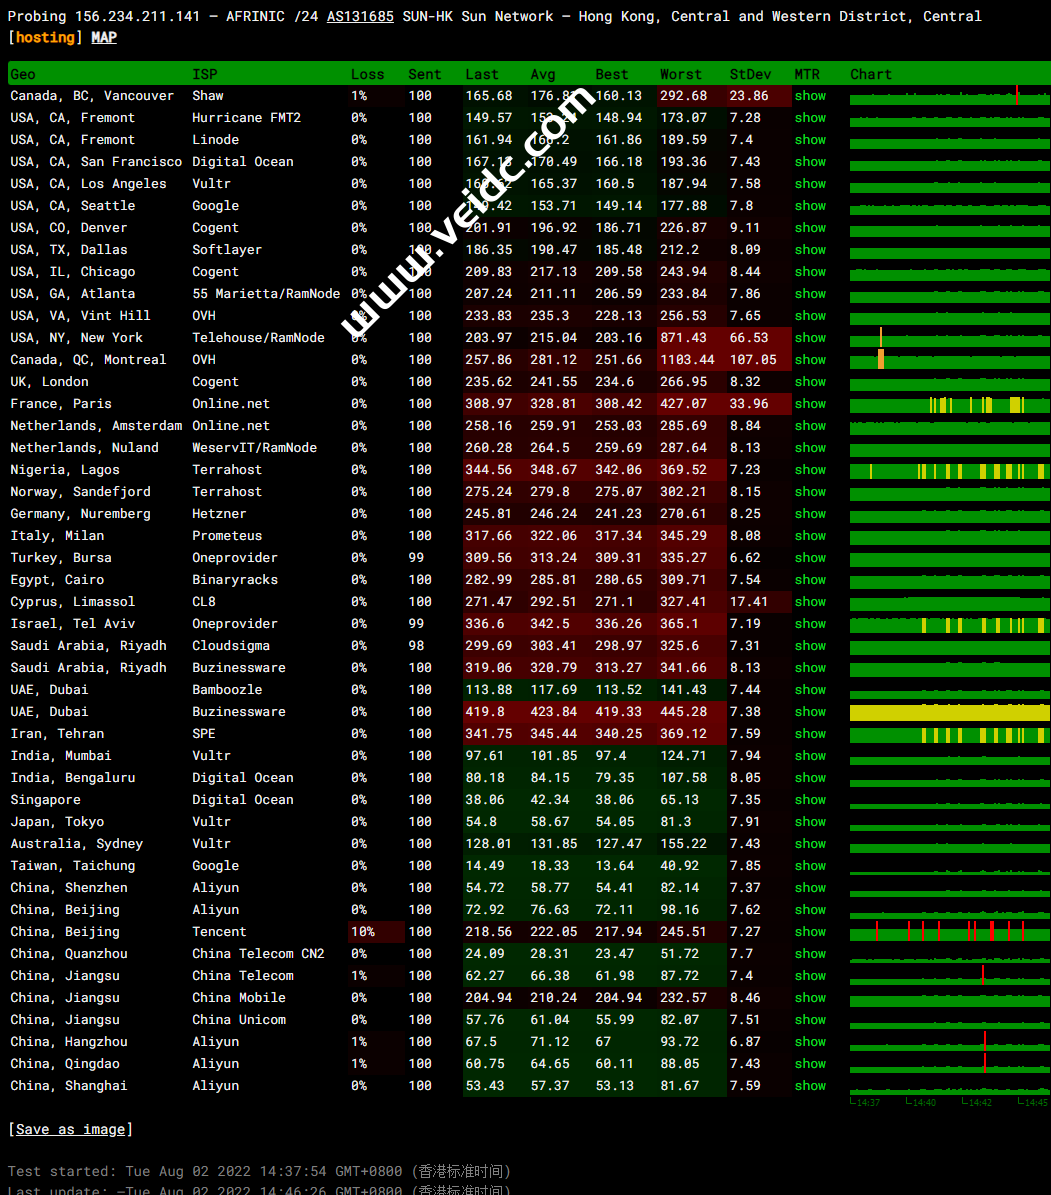The image size is (1051, 1195).
Task: Show MTR for Israel Tel Aviv
Action: tap(810, 624)
